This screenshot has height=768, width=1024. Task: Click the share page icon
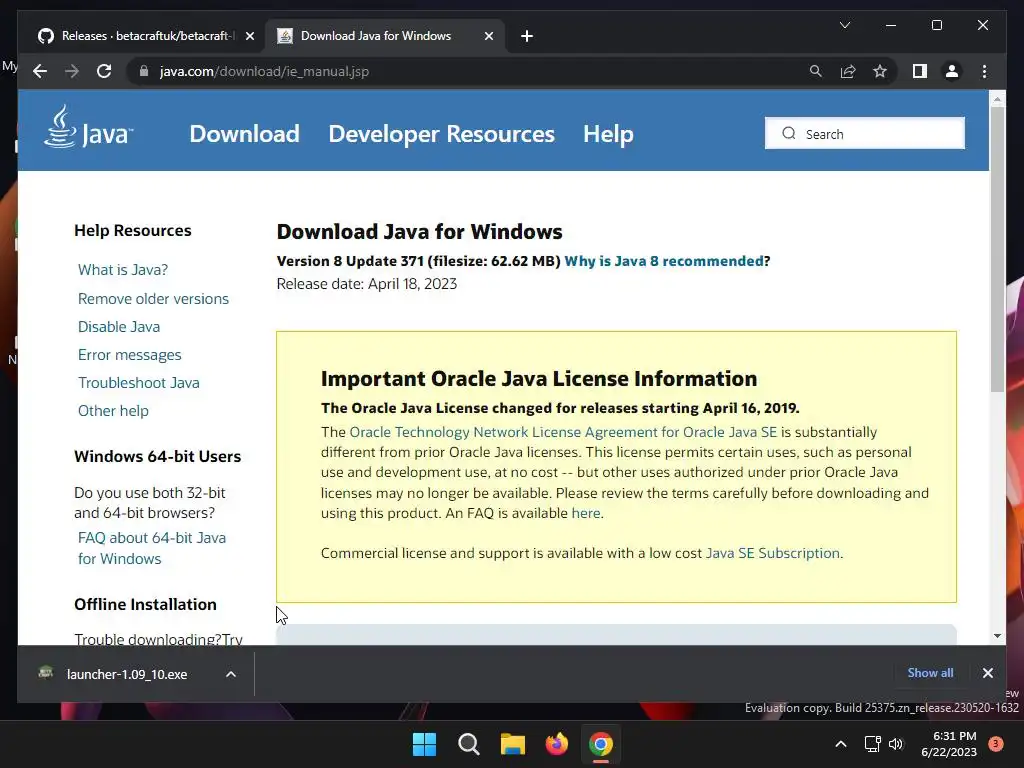click(x=848, y=71)
